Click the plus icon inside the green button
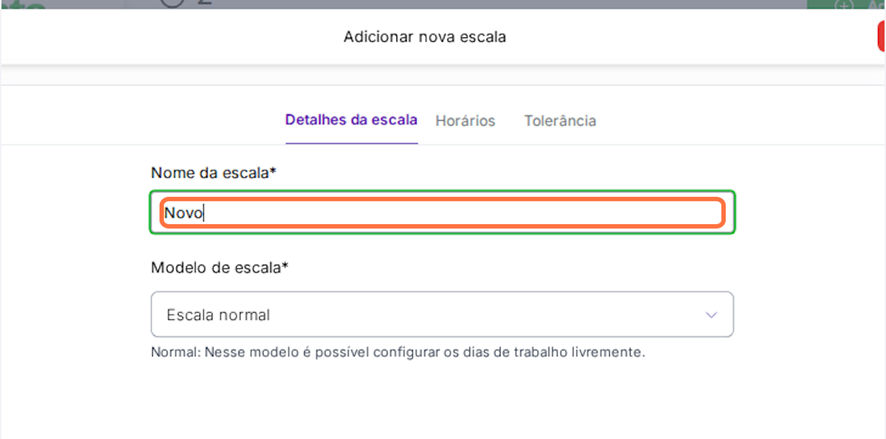Viewport: 886px width, 439px height. 847,4
